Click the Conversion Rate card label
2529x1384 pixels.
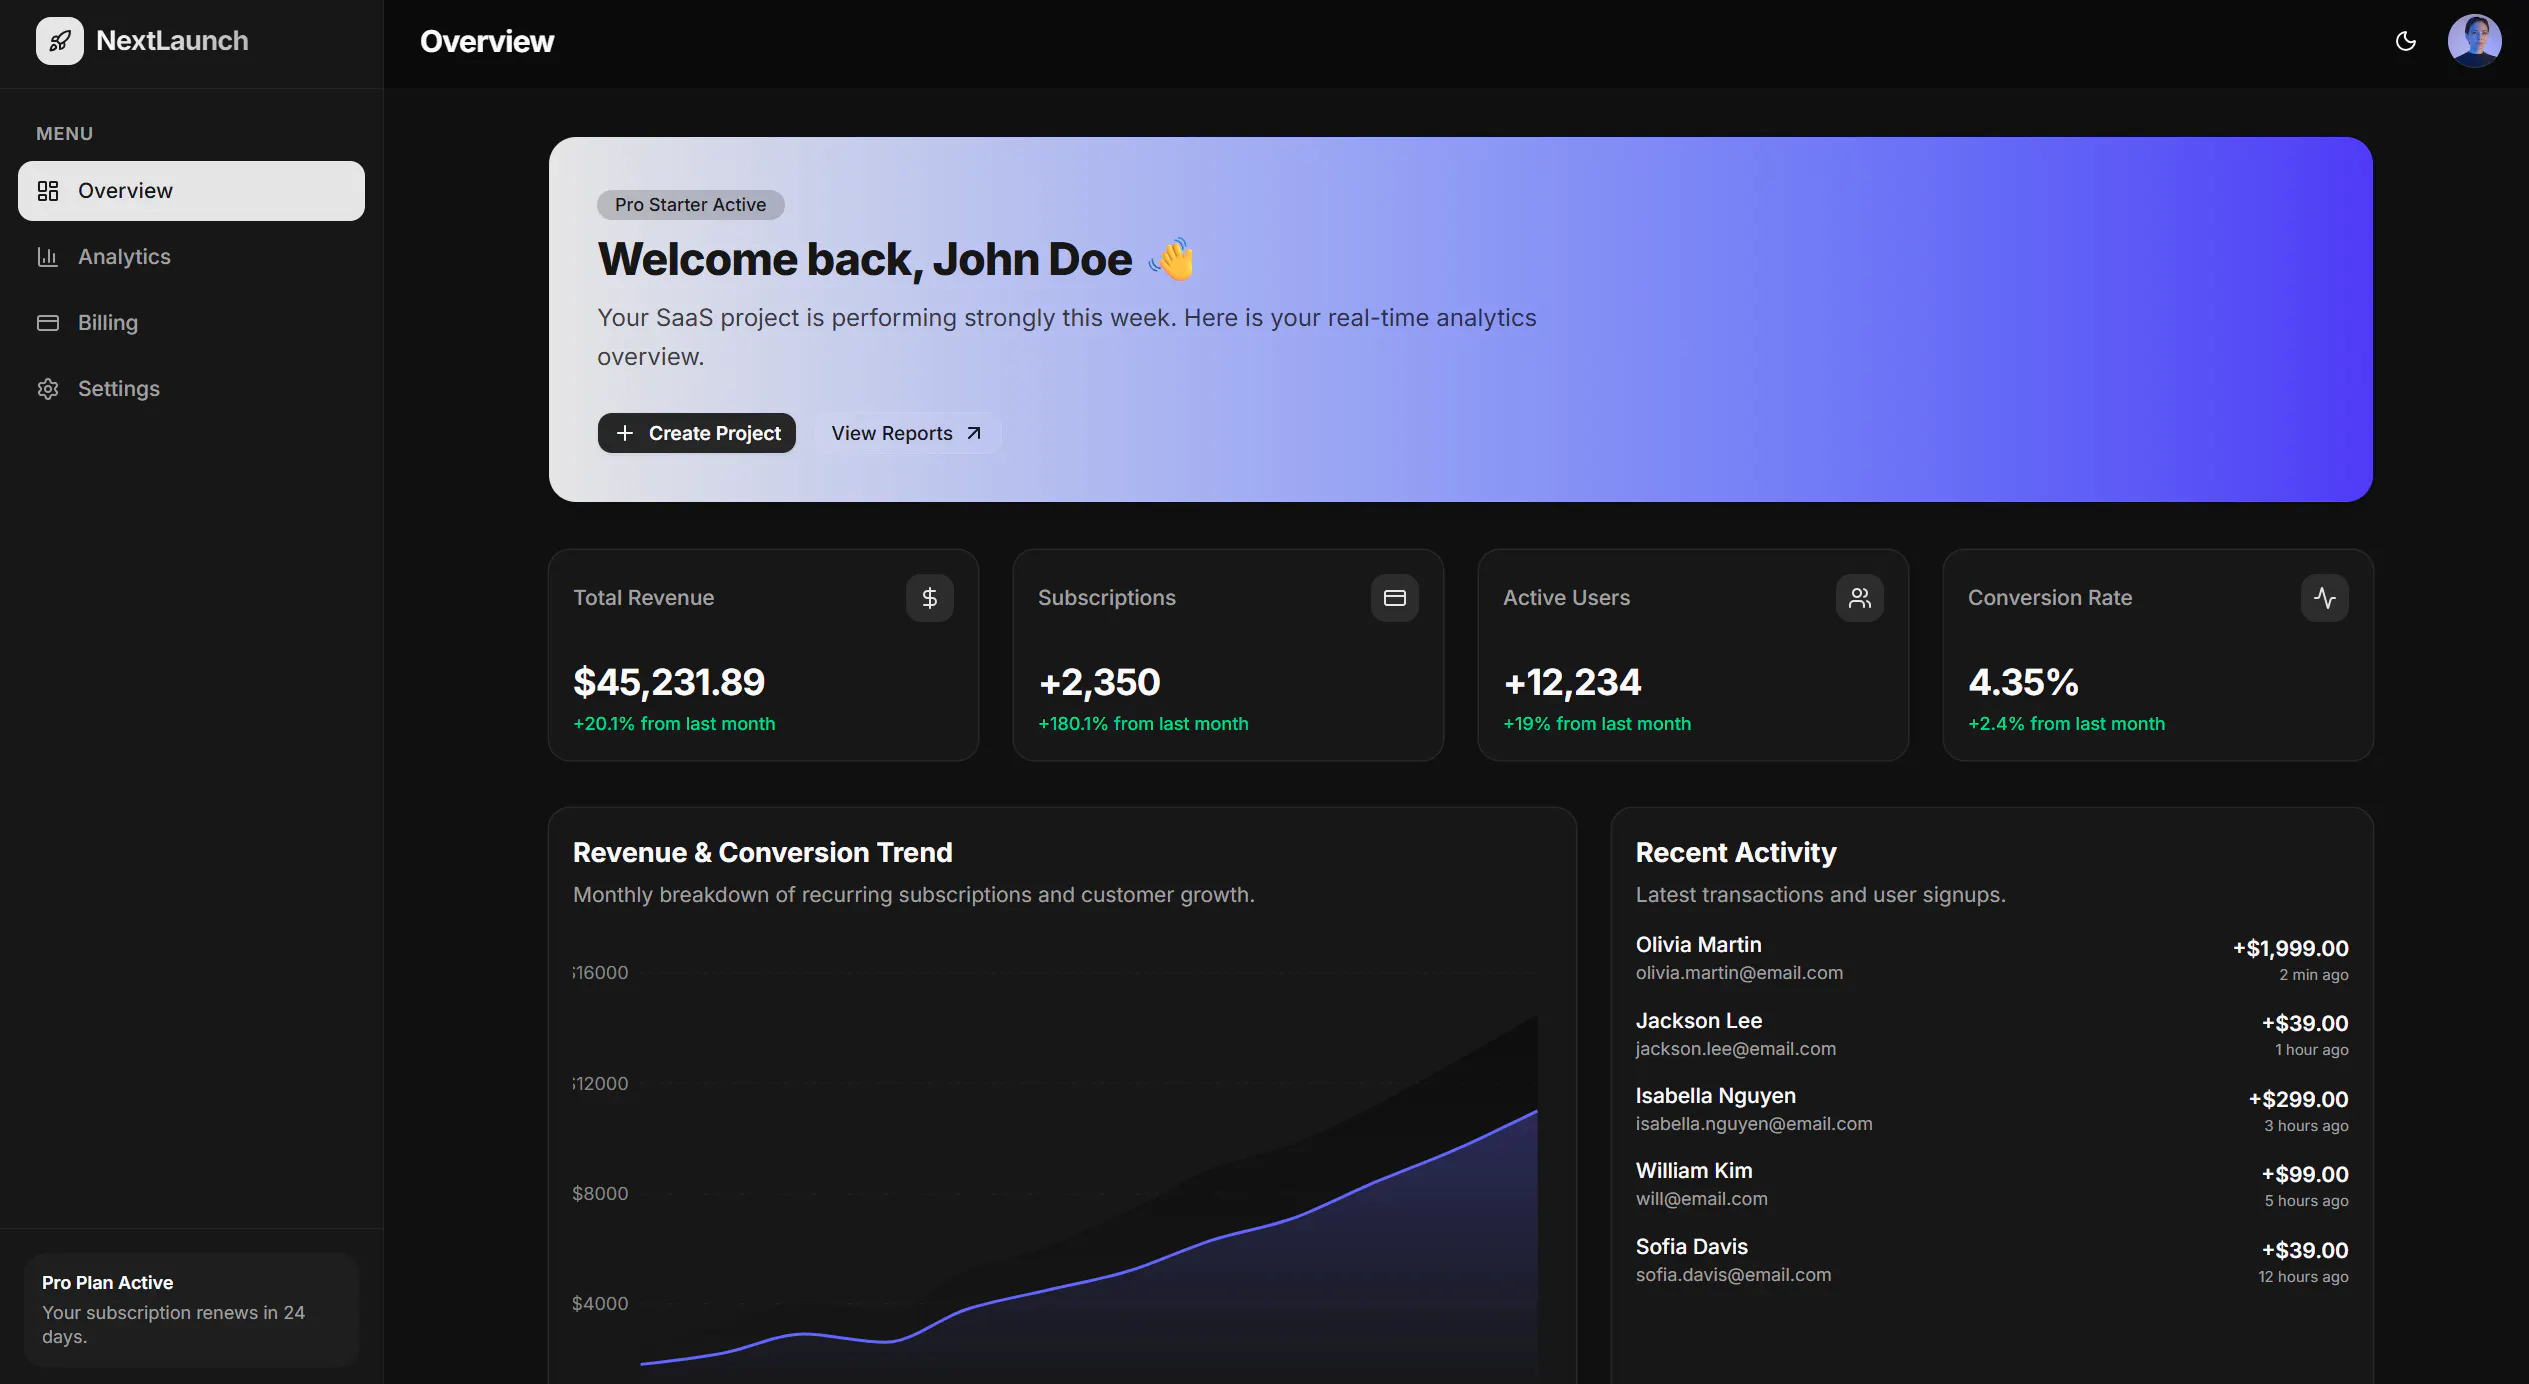coord(2050,598)
